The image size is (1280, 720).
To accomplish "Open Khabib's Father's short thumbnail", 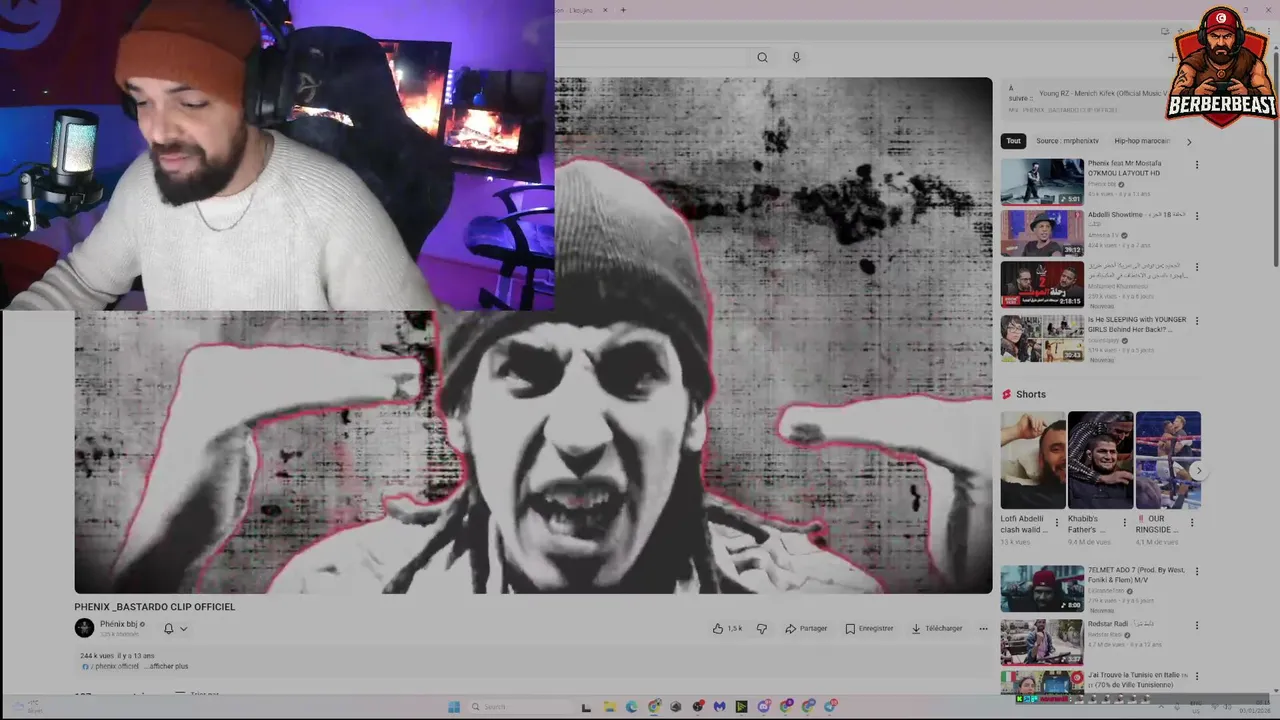I will 1100,460.
